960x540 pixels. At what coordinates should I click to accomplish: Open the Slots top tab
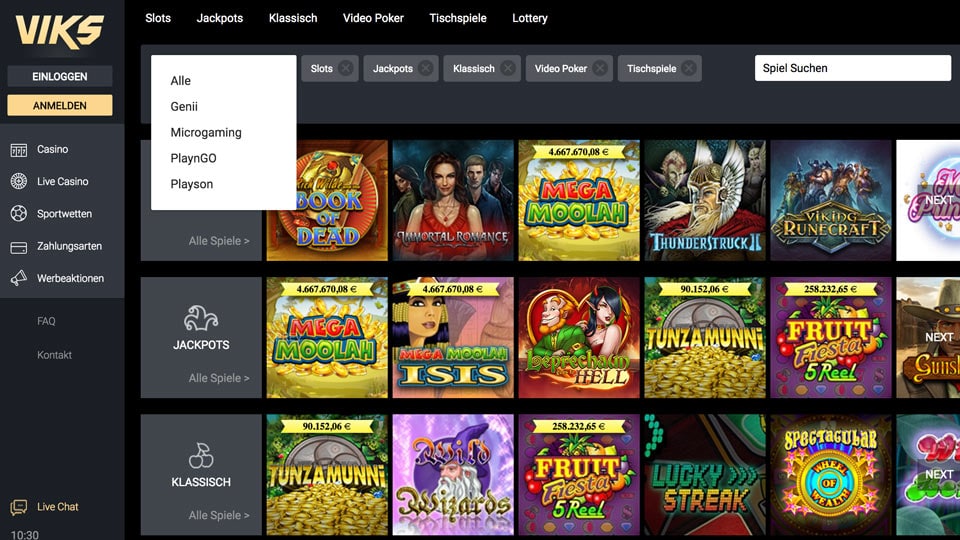[158, 18]
